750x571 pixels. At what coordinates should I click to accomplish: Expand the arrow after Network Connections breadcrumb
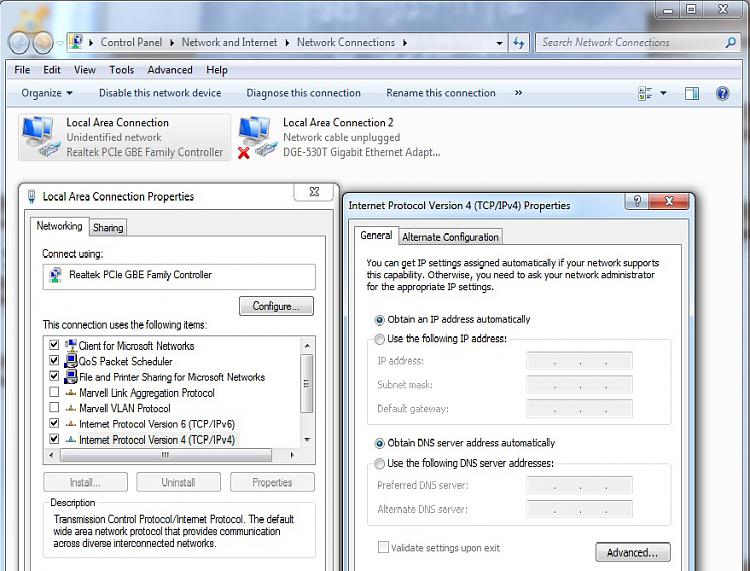click(x=405, y=43)
